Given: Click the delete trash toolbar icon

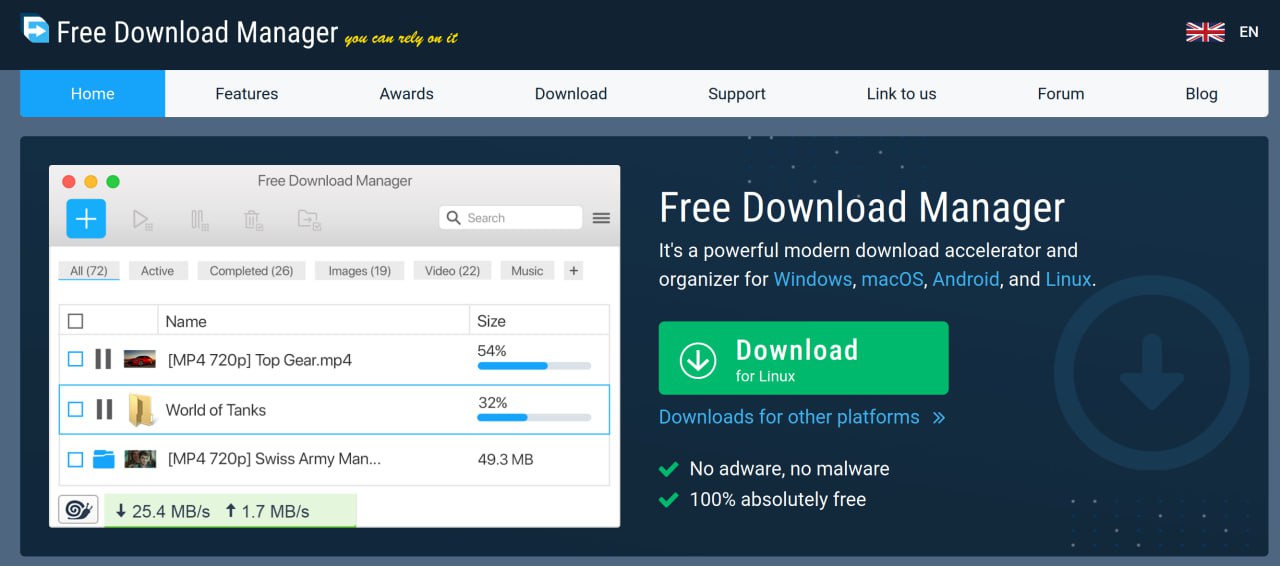Looking at the screenshot, I should pos(254,219).
